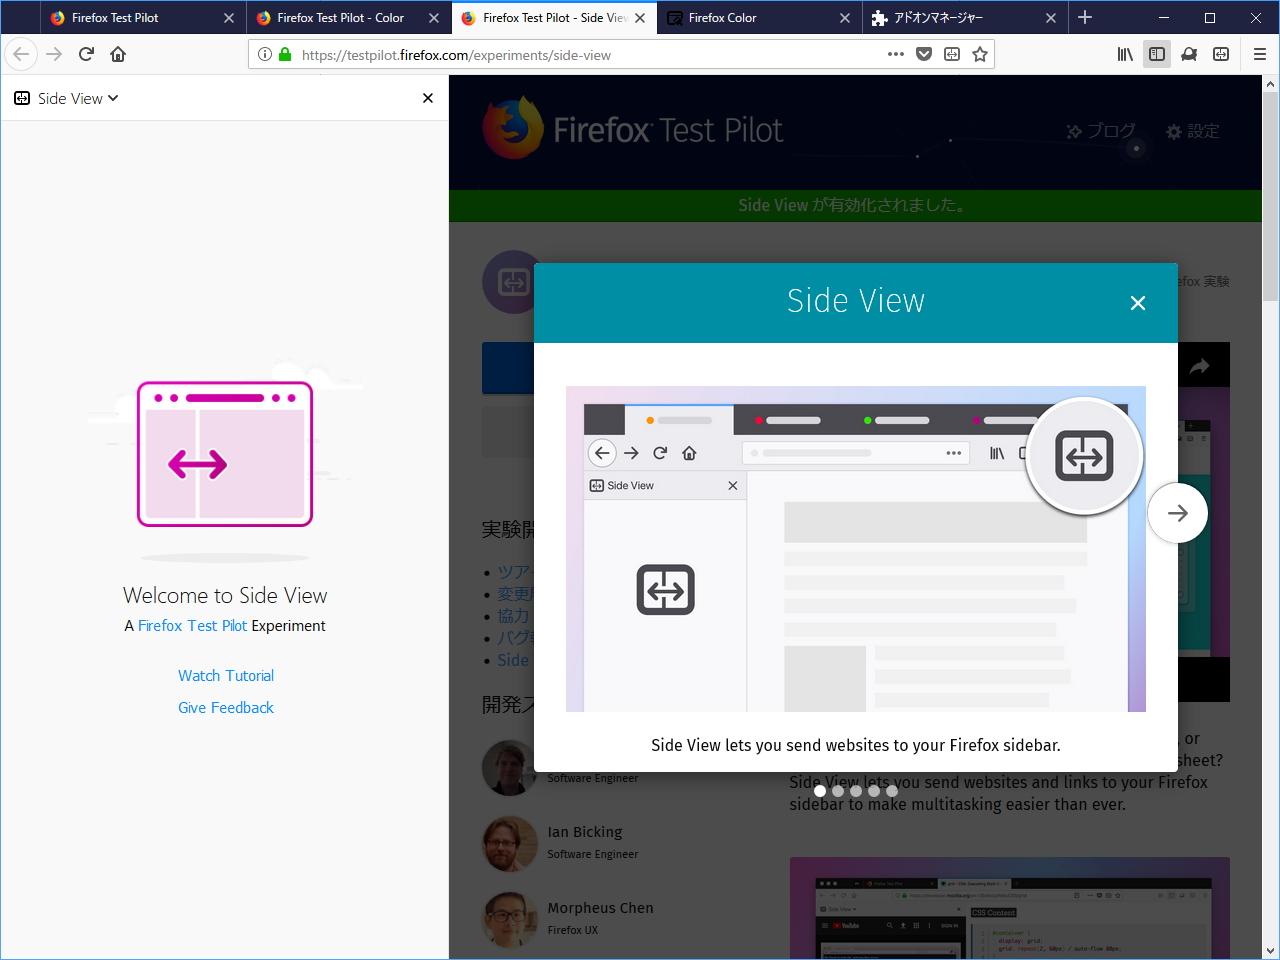Click Ian Bicking's contributor avatar
The image size is (1280, 960).
coord(510,843)
